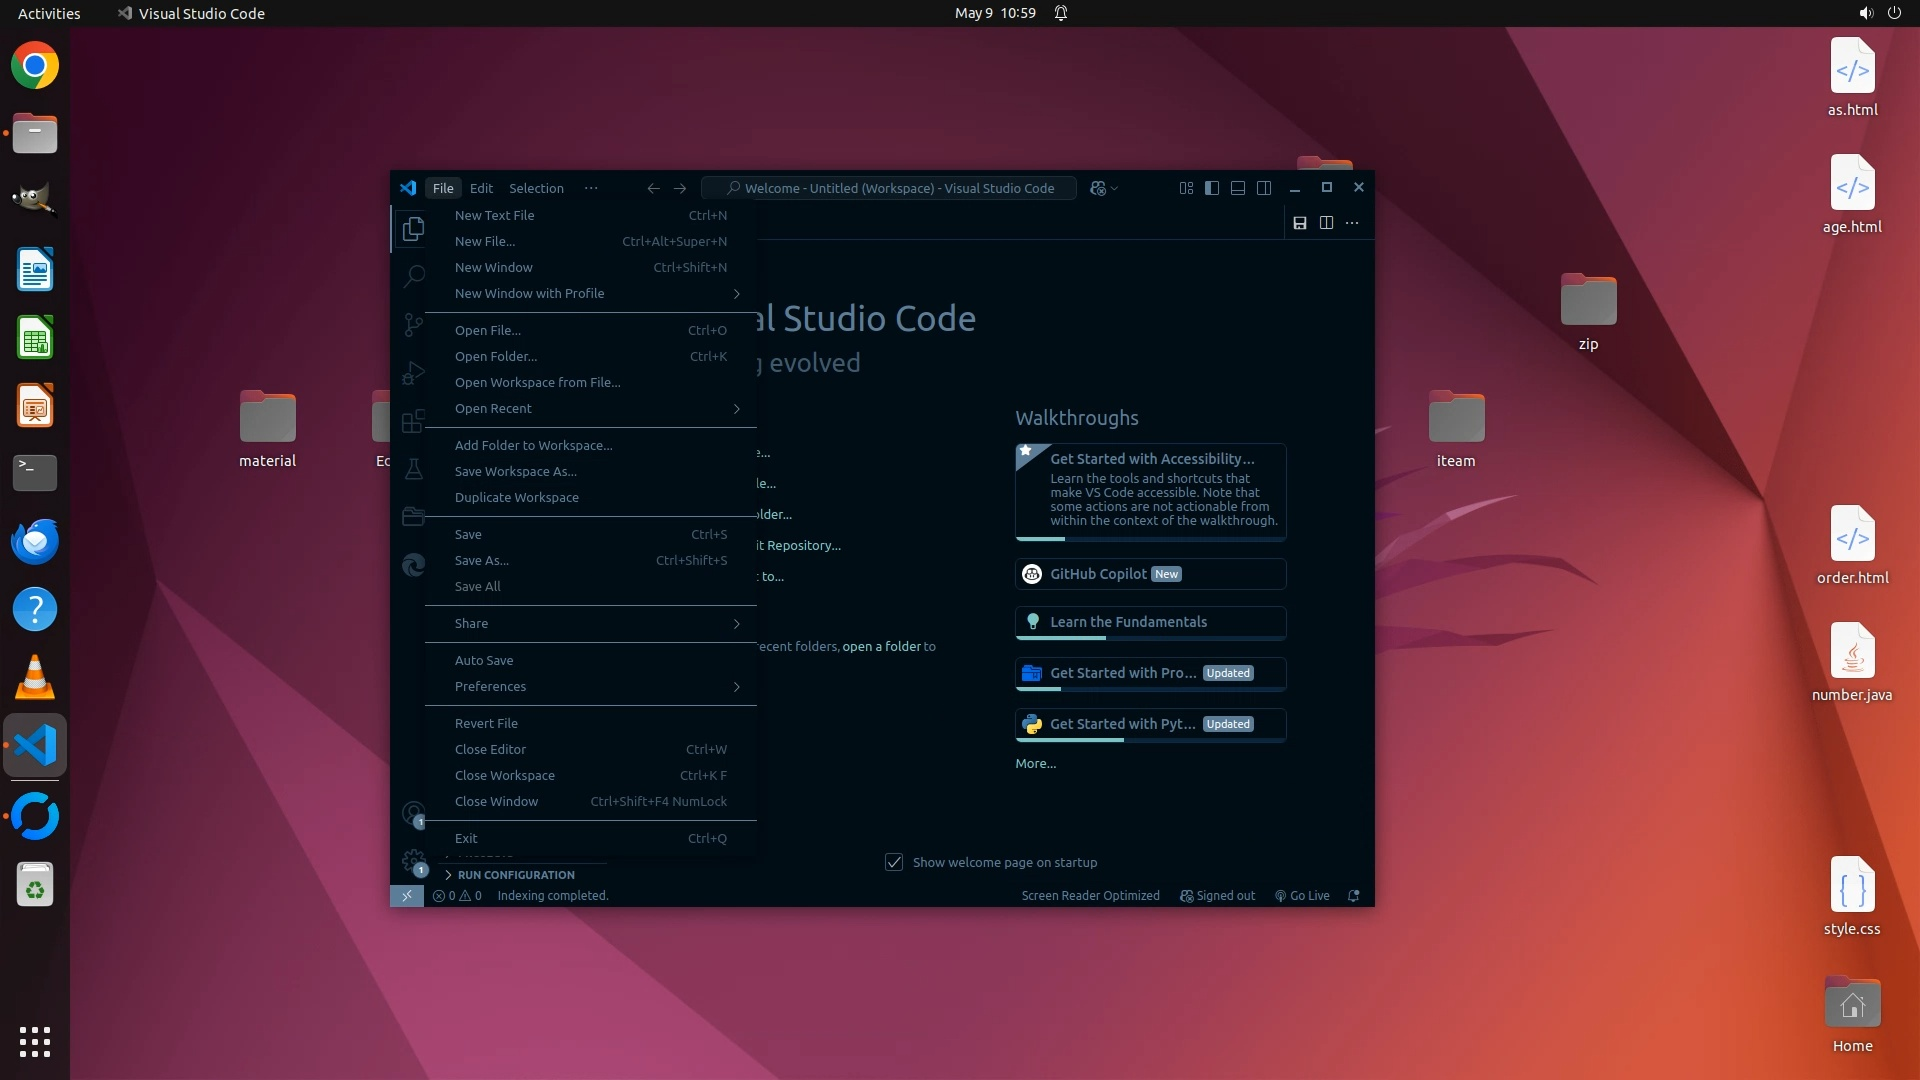Click the Manage gear icon
The width and height of the screenshot is (1920, 1080).
413,860
